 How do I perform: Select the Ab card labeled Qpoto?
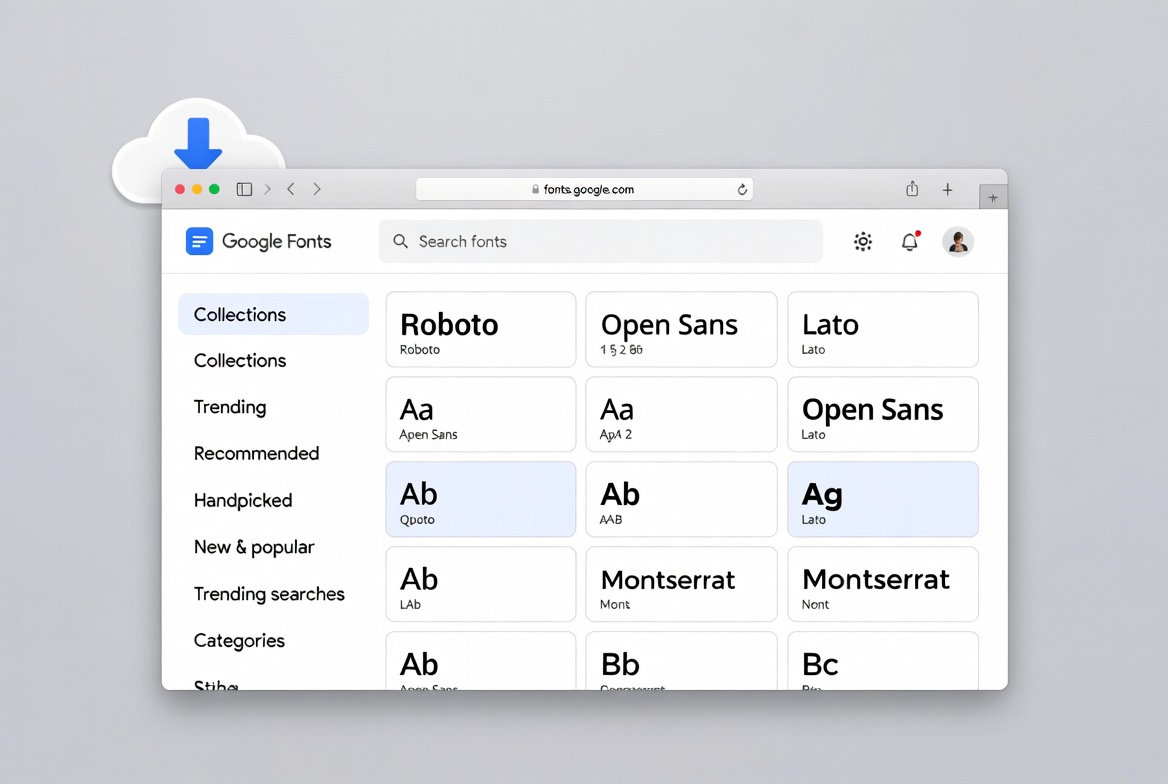[x=480, y=499]
